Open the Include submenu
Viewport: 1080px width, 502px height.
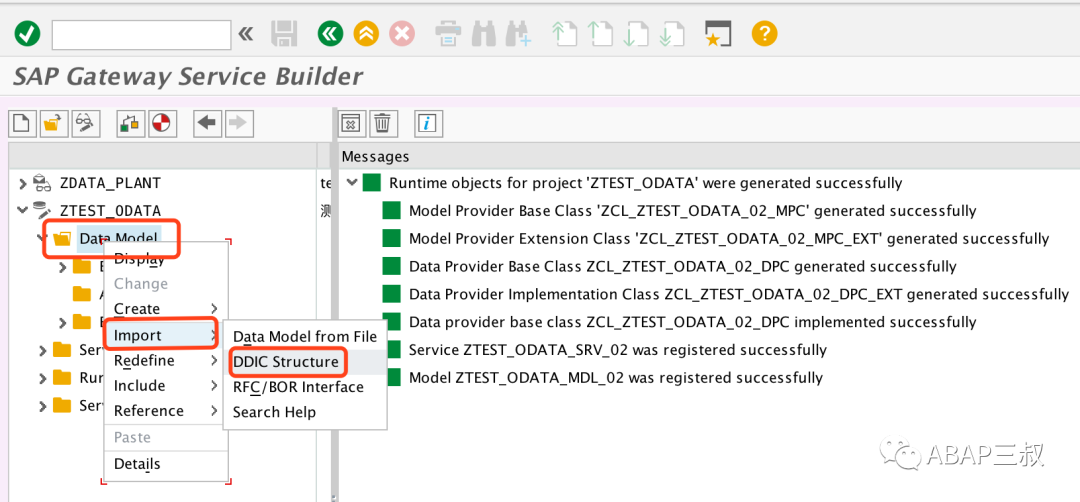[166, 386]
